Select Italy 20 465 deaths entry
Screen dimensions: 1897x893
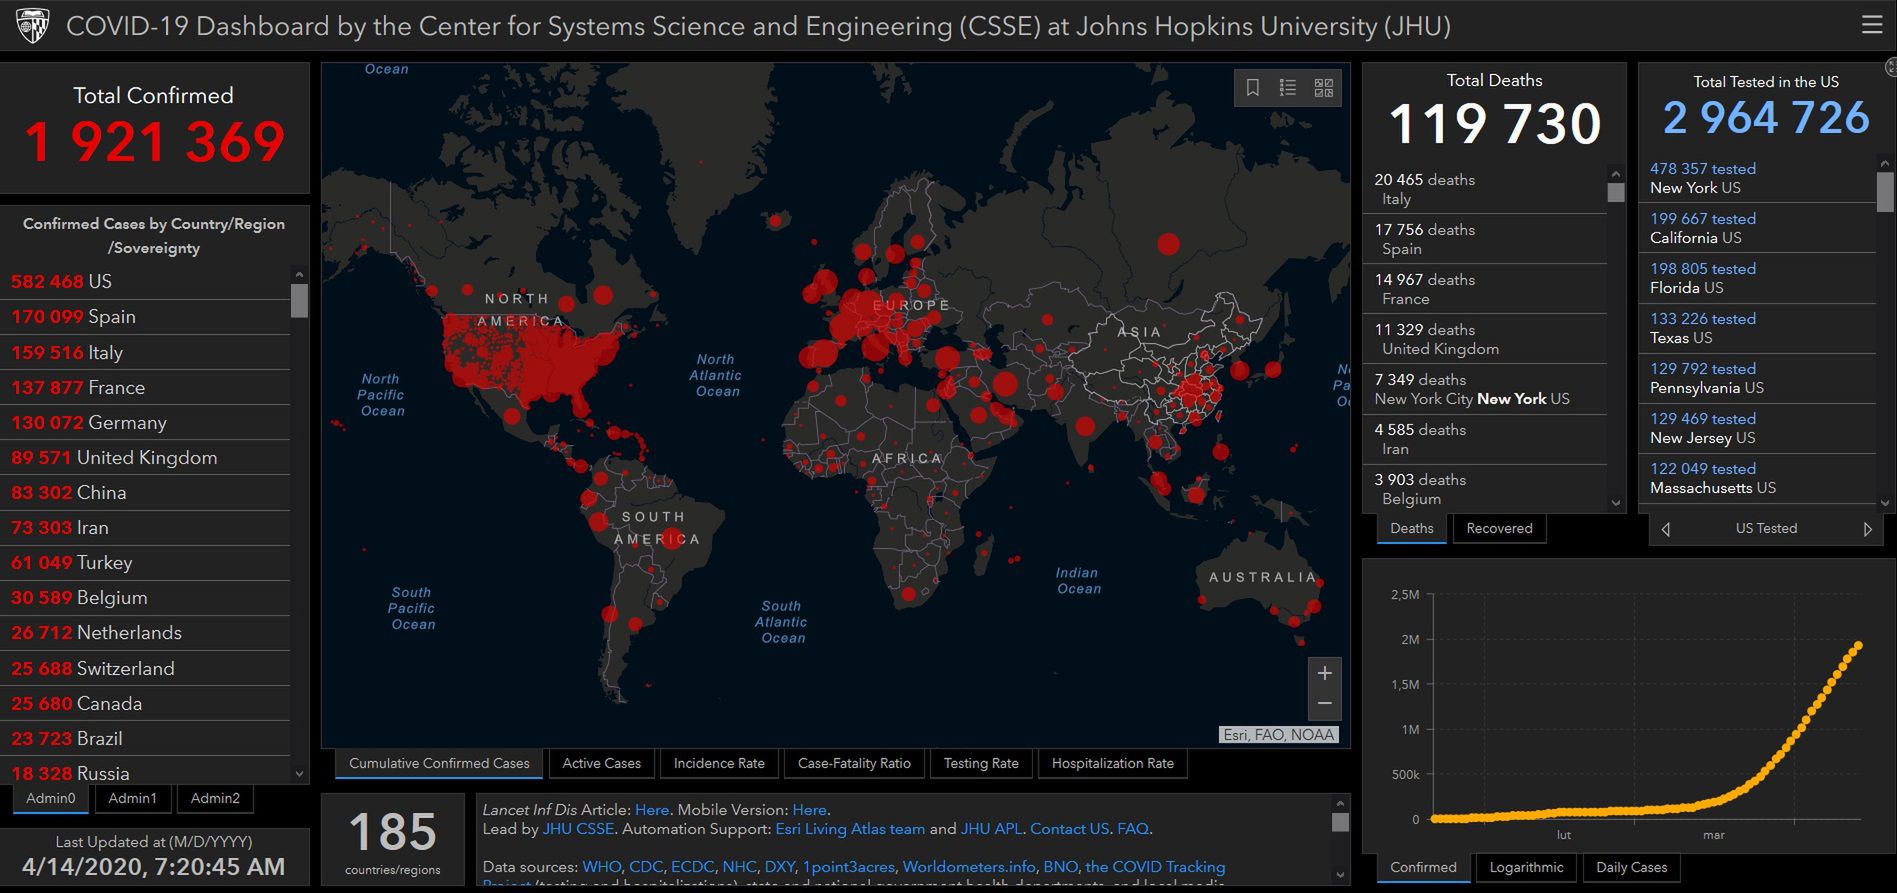coord(1485,189)
